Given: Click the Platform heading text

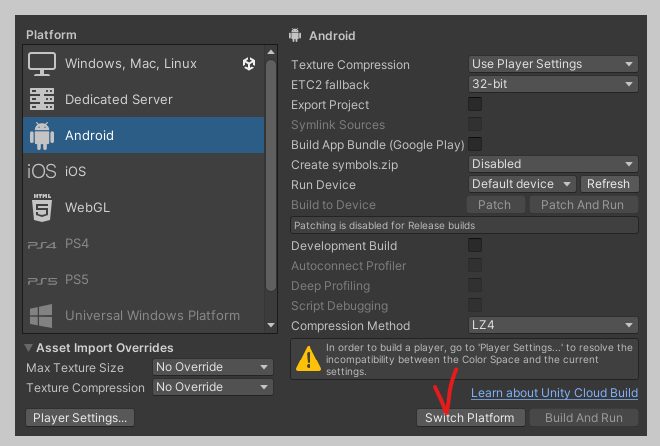Looking at the screenshot, I should (x=51, y=35).
